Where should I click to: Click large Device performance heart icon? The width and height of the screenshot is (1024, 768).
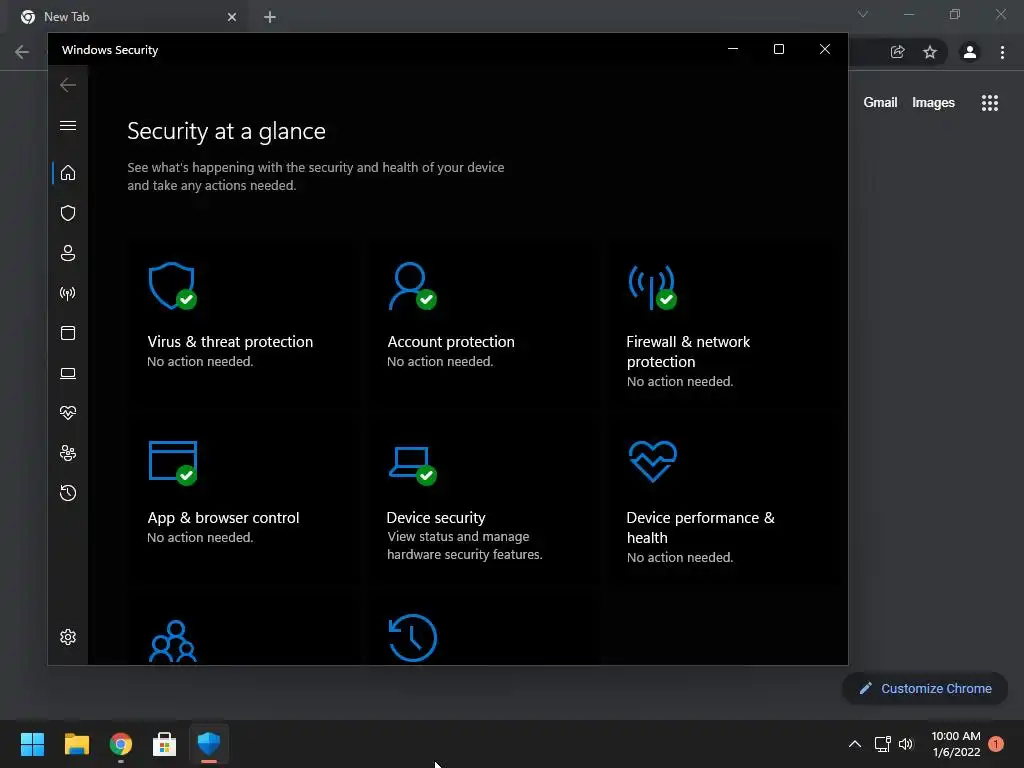(652, 461)
